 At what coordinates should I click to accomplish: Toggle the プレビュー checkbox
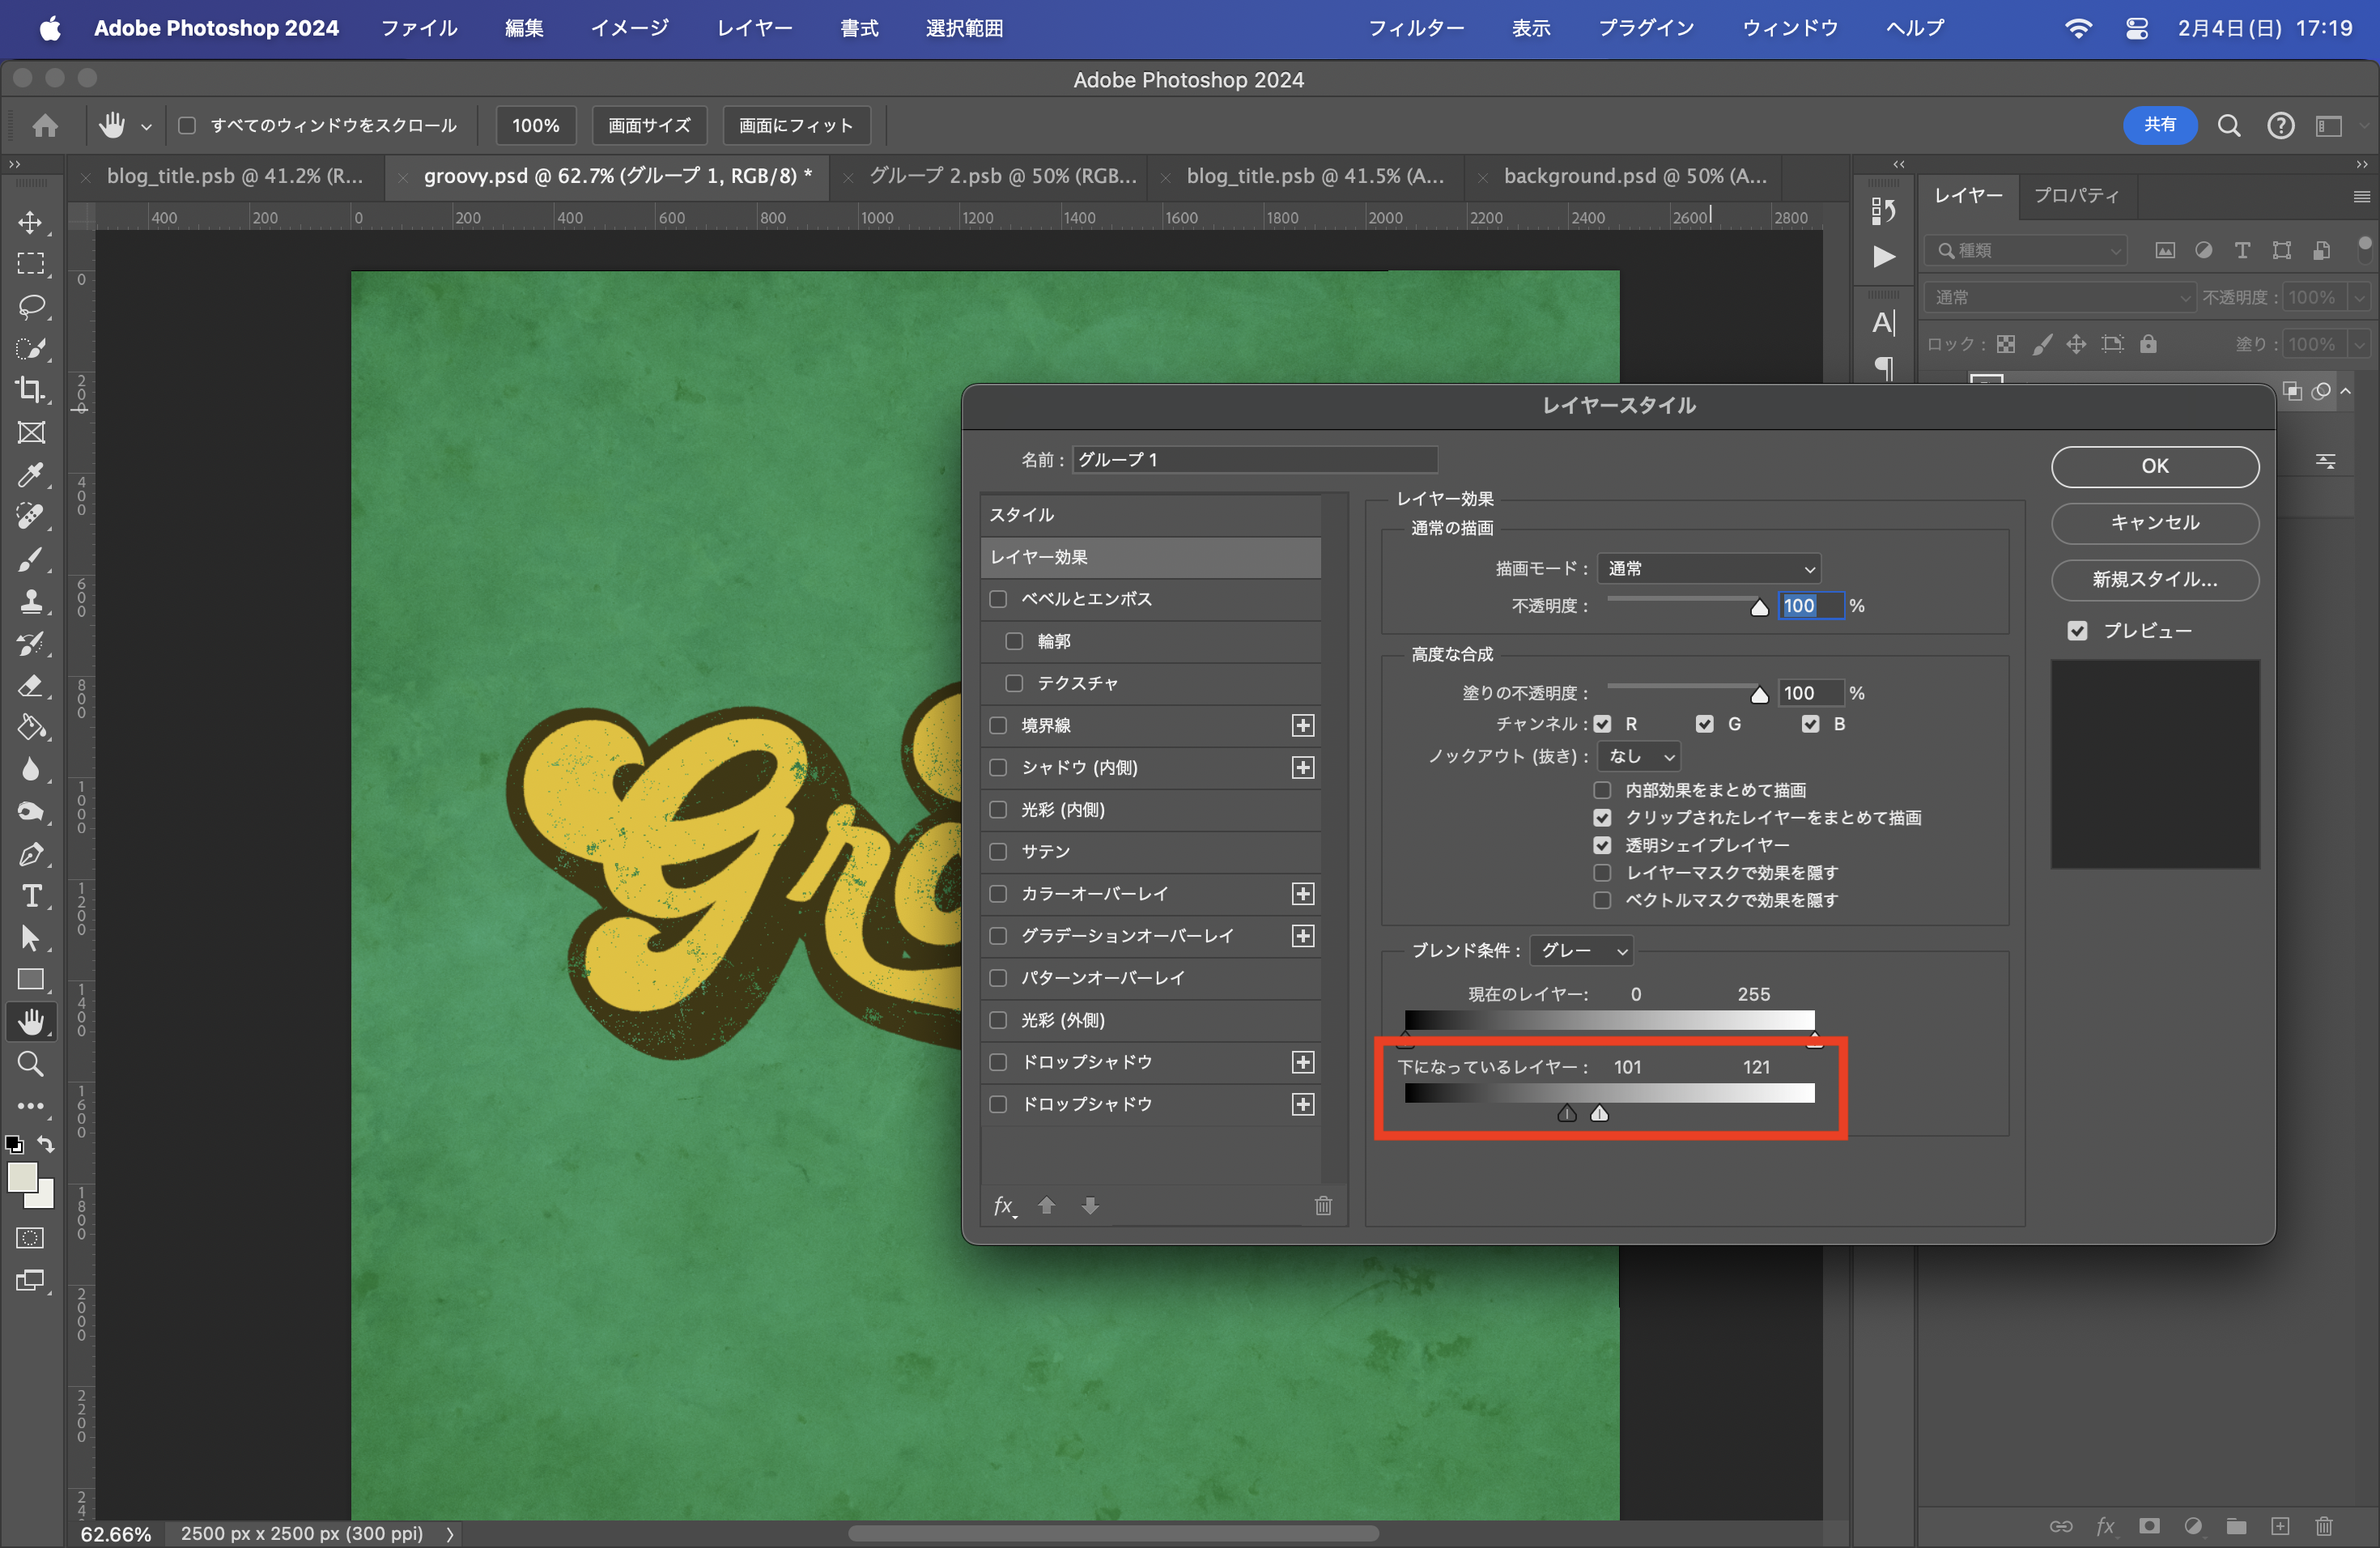tap(2077, 631)
